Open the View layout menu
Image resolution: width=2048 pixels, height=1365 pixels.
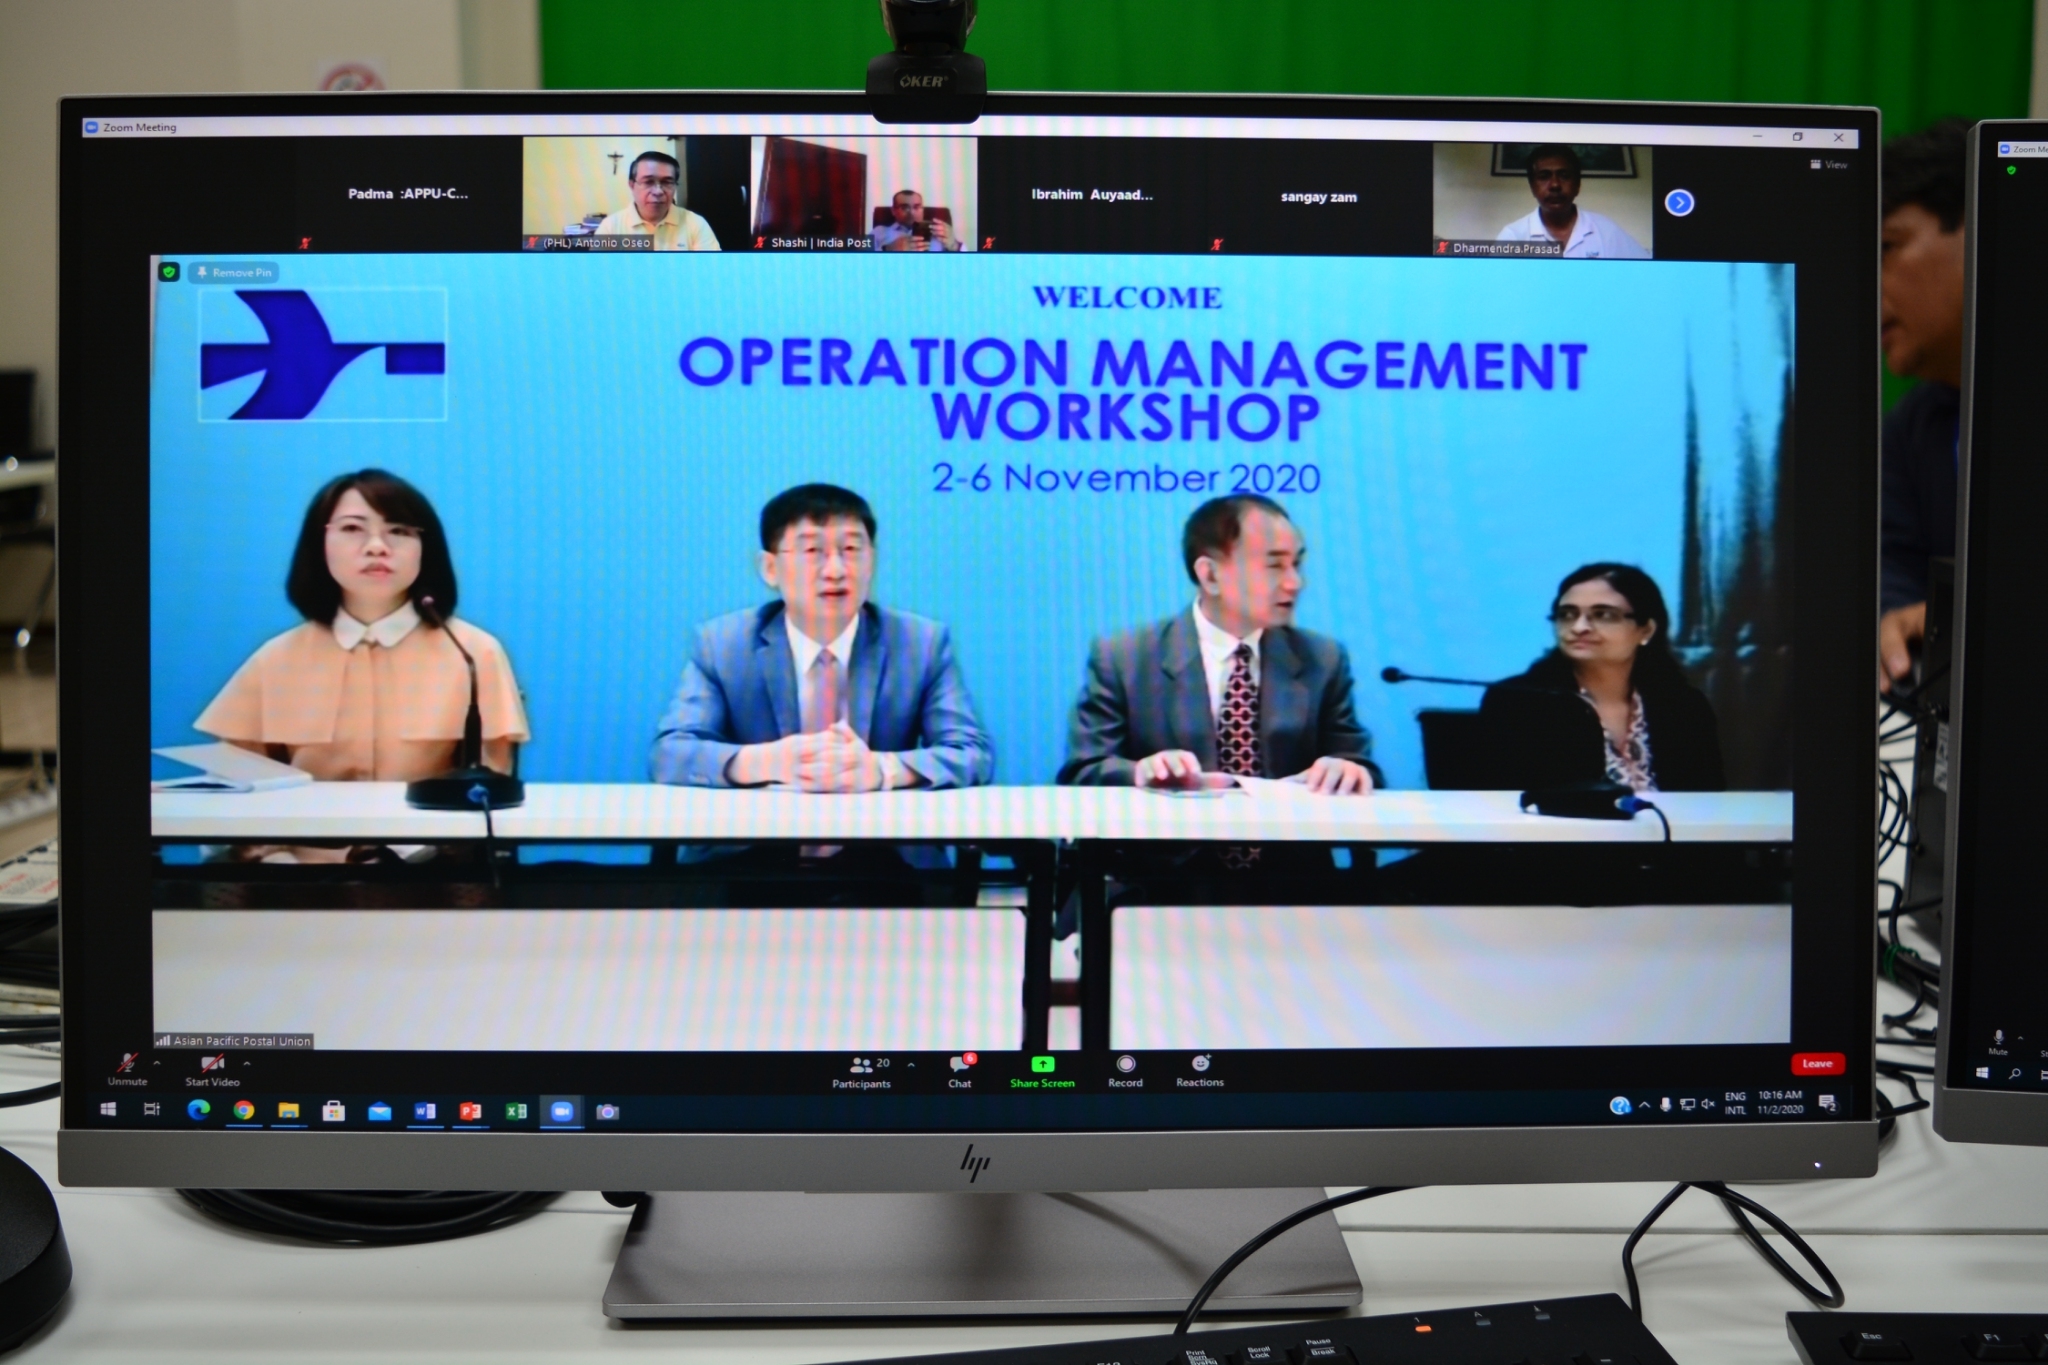pos(1829,164)
